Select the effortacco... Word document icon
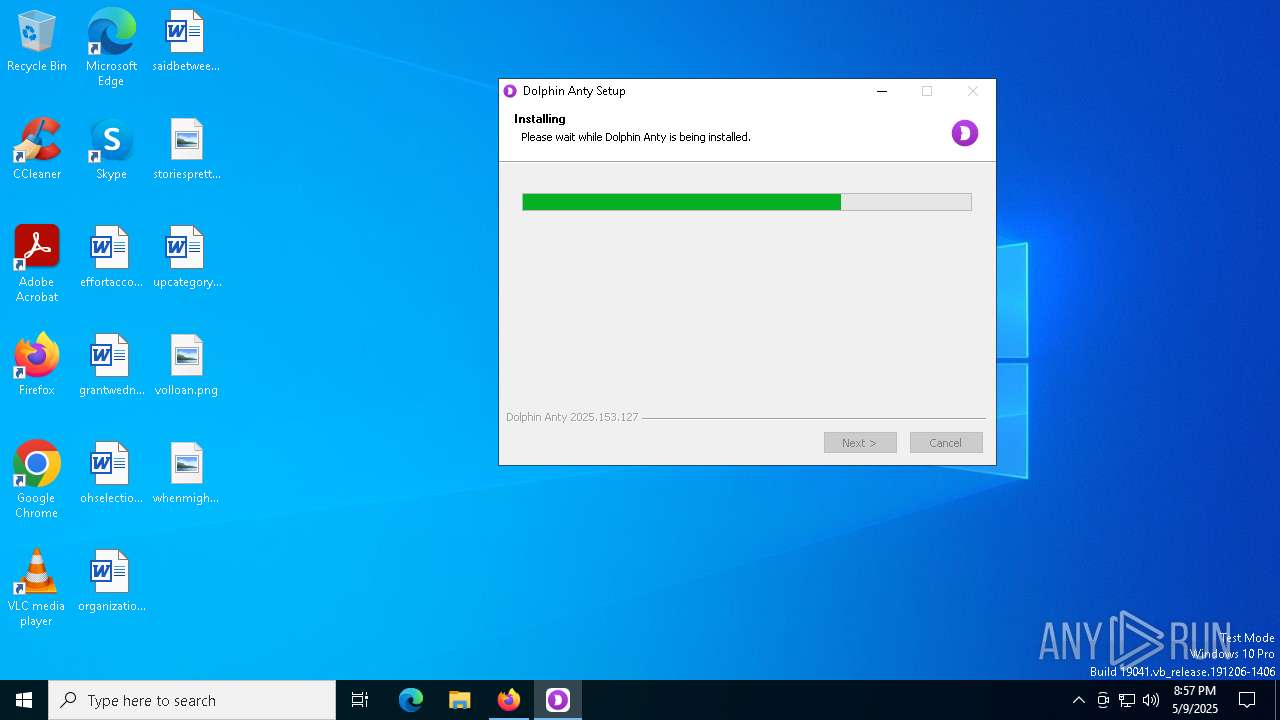This screenshot has width=1280, height=720. pyautogui.click(x=111, y=257)
